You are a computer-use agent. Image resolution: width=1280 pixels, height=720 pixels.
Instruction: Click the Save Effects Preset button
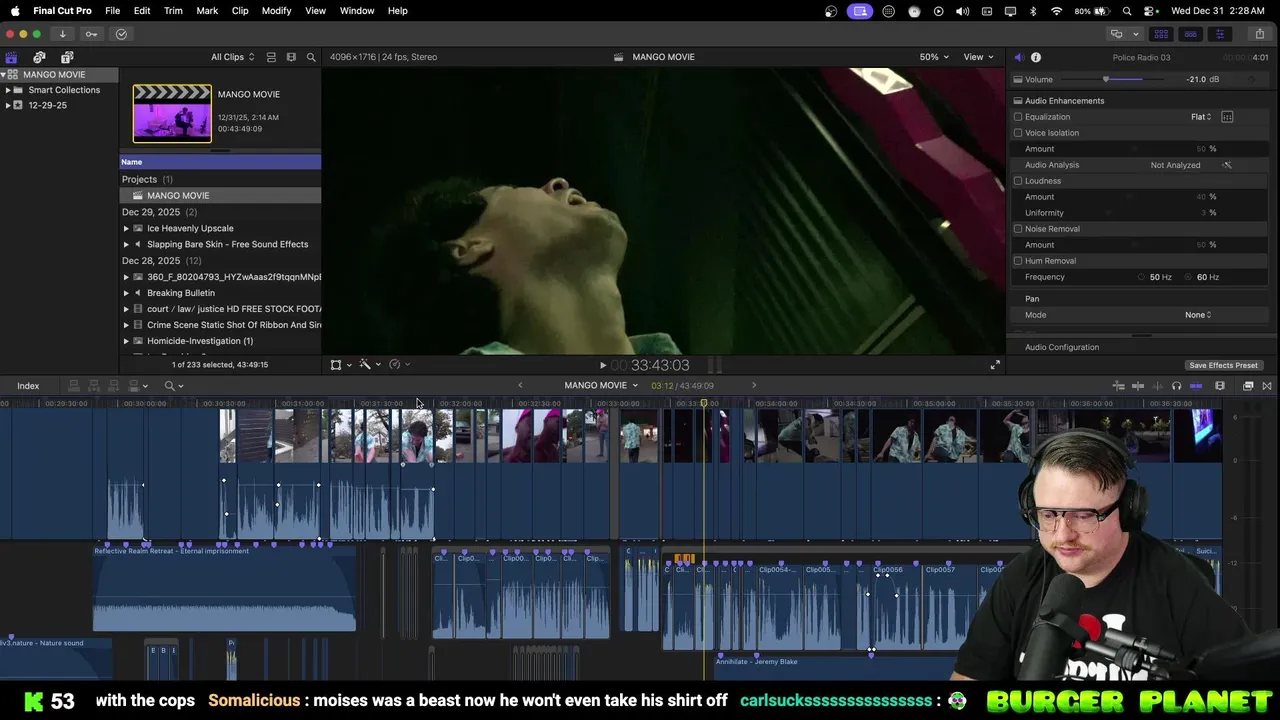point(1223,366)
